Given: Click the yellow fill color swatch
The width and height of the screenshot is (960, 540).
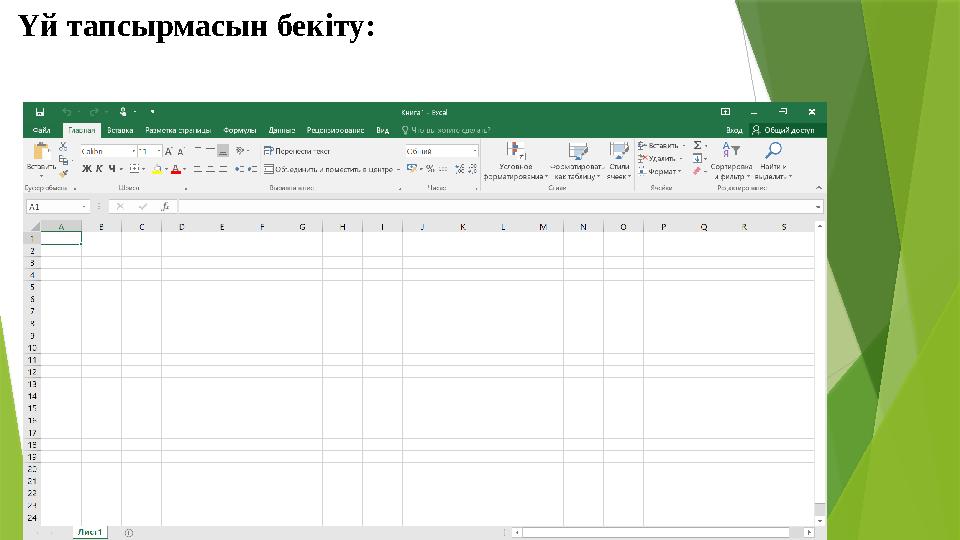Looking at the screenshot, I should tap(157, 169).
